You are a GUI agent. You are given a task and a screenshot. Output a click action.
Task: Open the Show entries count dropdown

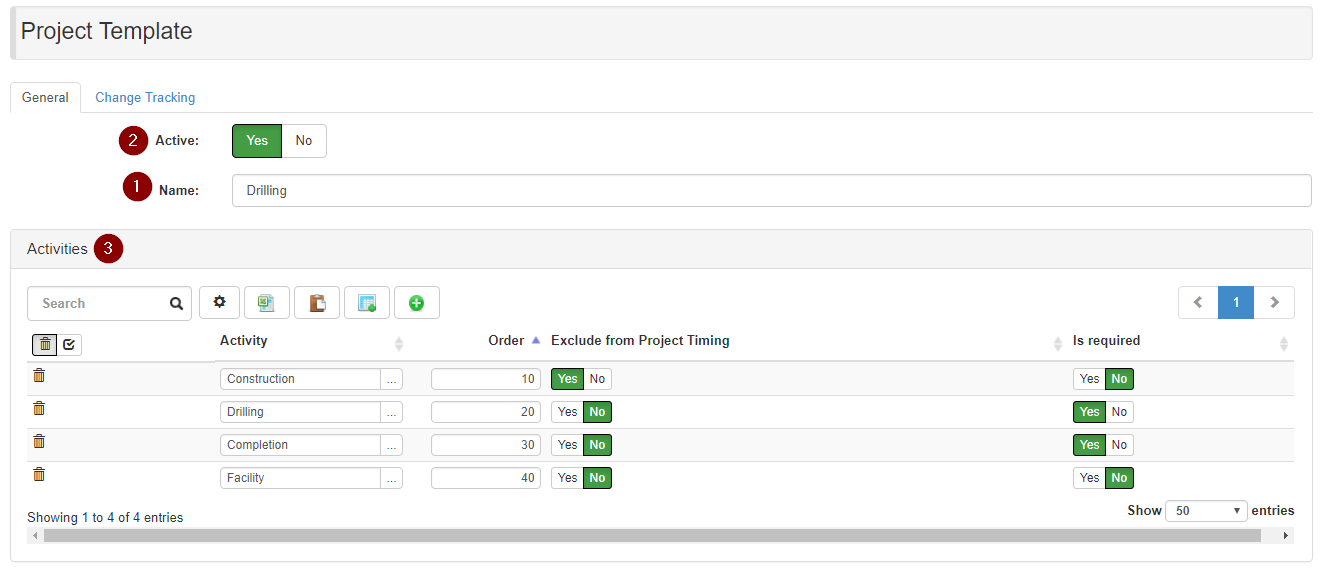tap(1208, 511)
